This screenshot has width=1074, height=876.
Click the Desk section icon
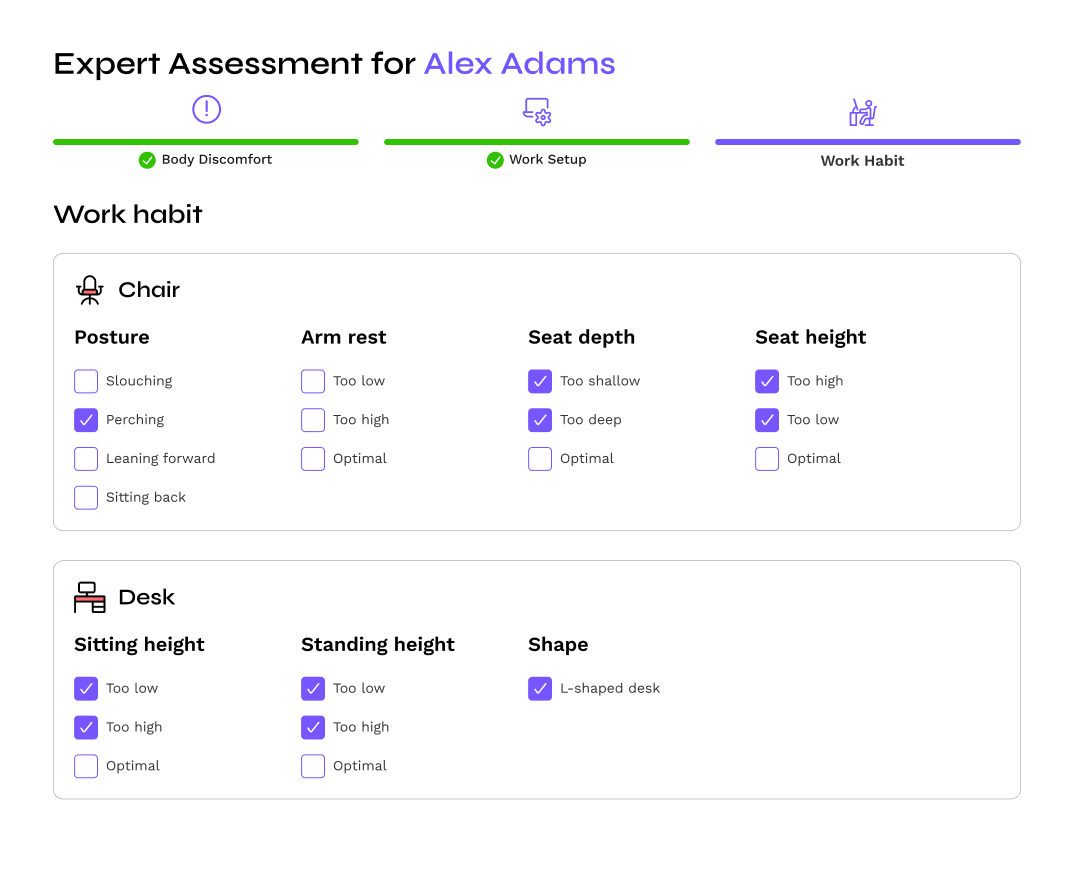tap(90, 597)
